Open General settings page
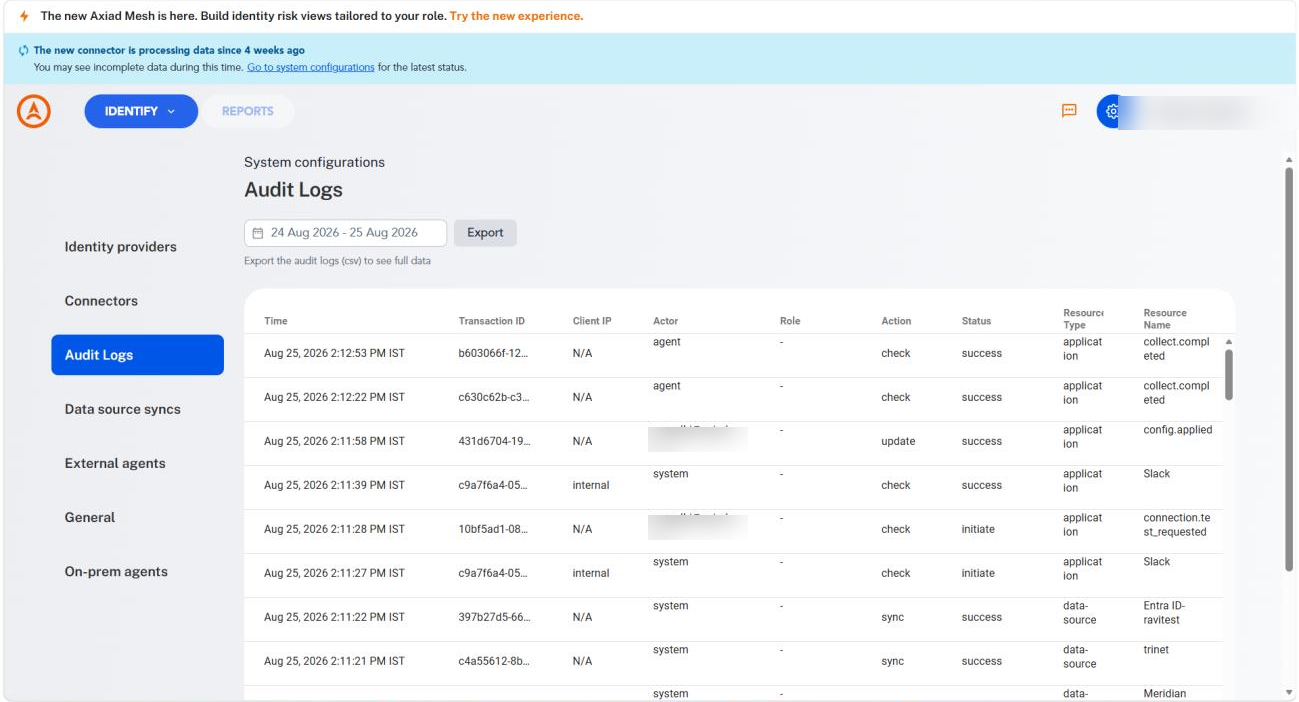 (x=90, y=517)
